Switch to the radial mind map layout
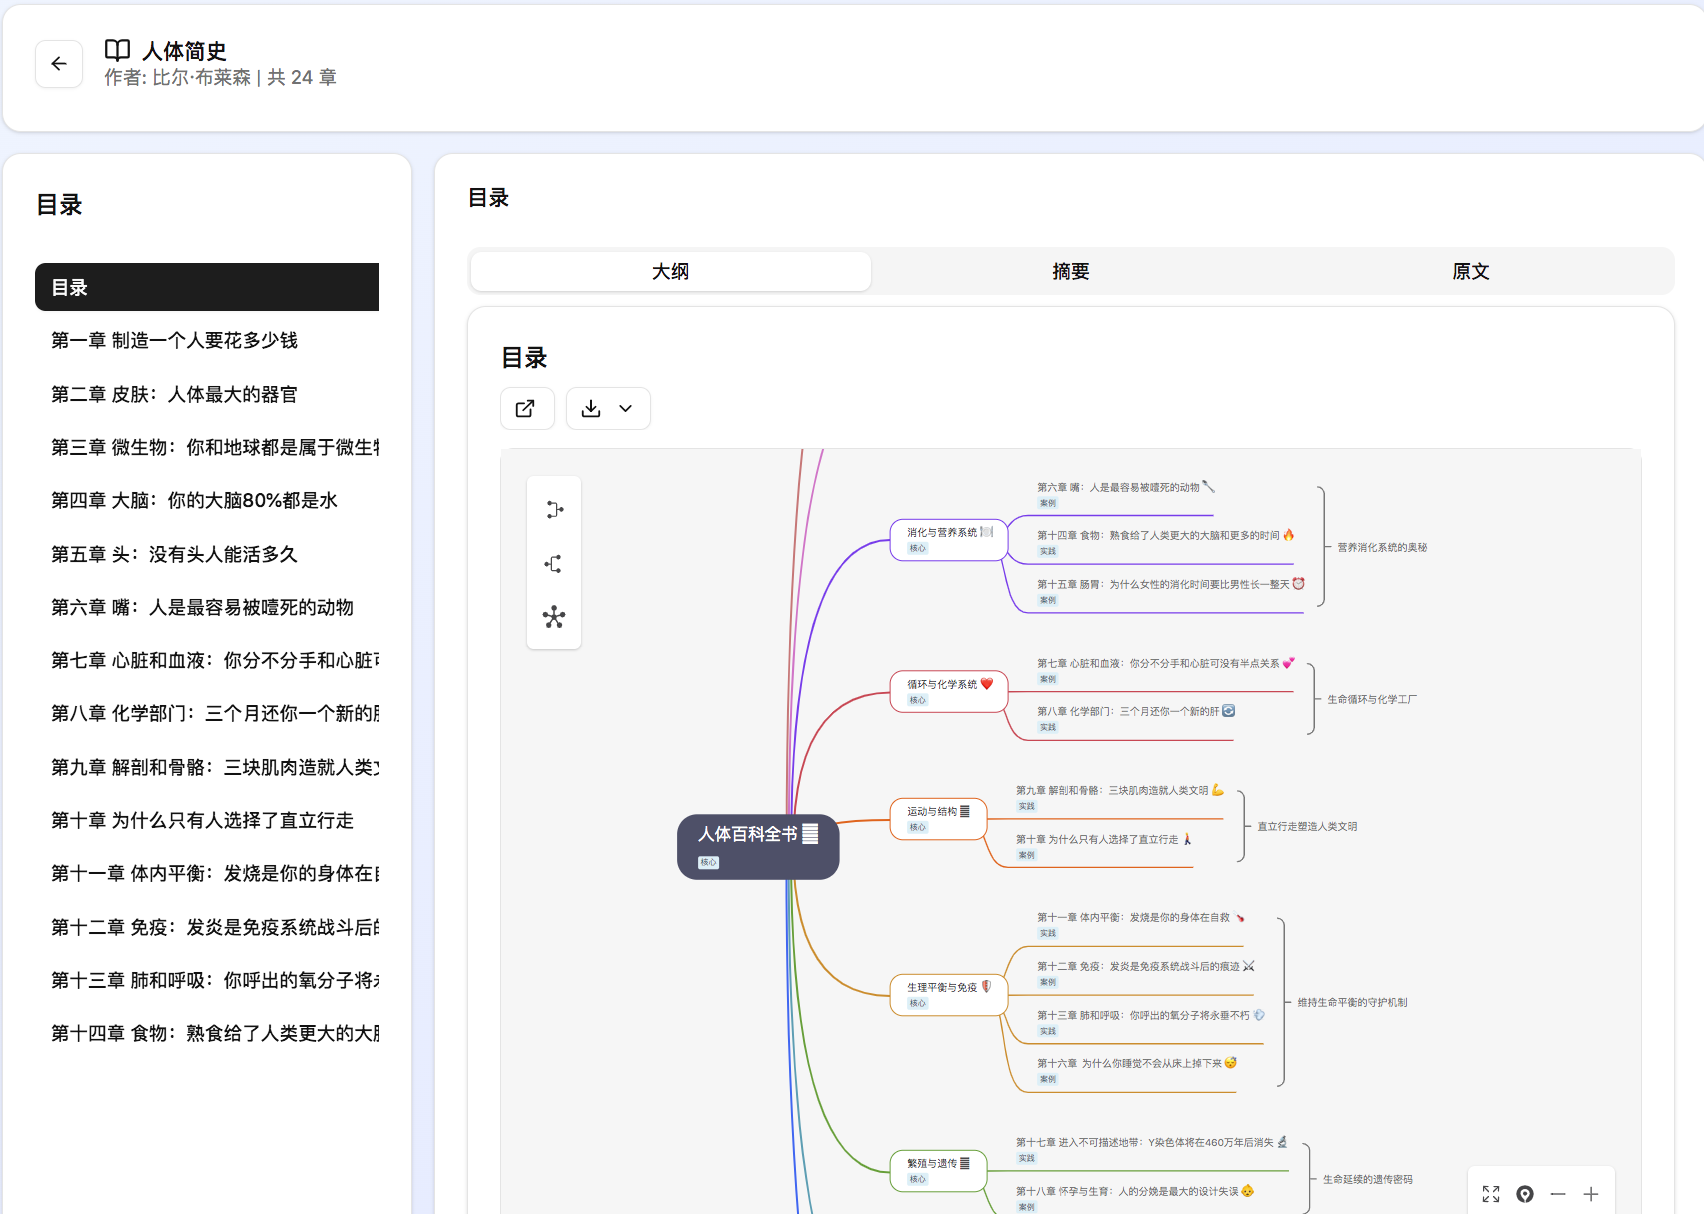Screen dimensions: 1704x1214 pyautogui.click(x=554, y=617)
